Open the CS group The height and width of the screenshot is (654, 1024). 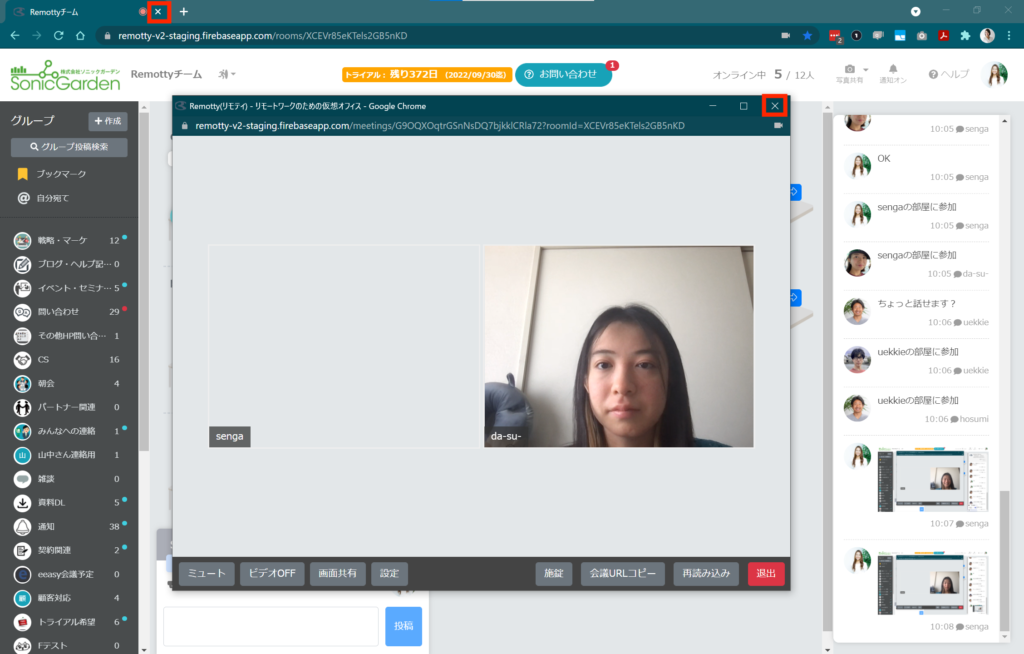pos(69,359)
